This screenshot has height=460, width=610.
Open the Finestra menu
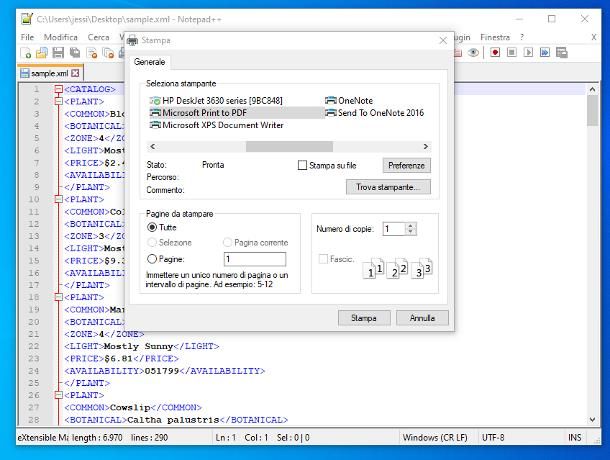pyautogui.click(x=495, y=37)
